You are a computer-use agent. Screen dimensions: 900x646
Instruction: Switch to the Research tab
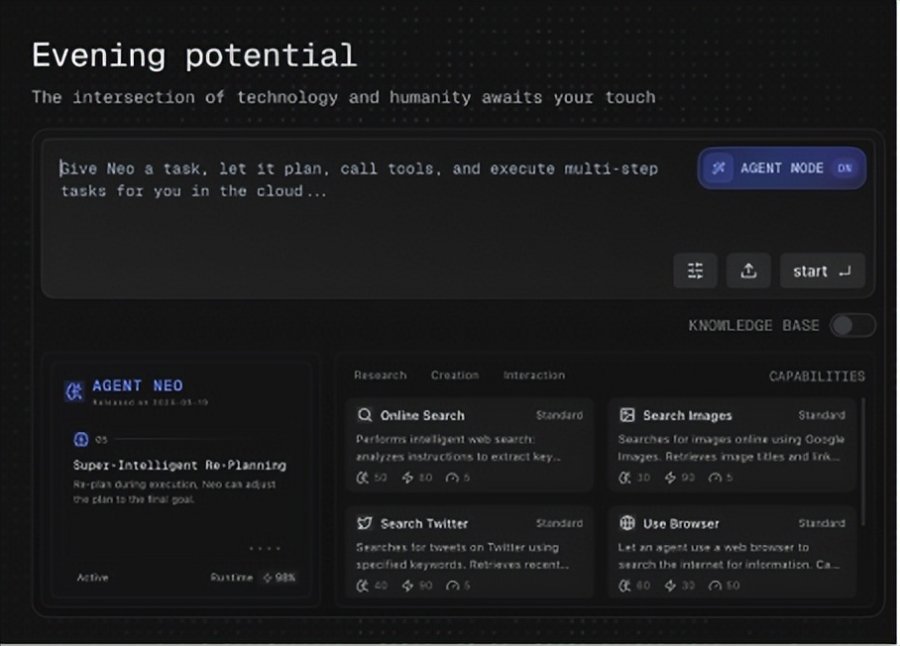[x=380, y=375]
